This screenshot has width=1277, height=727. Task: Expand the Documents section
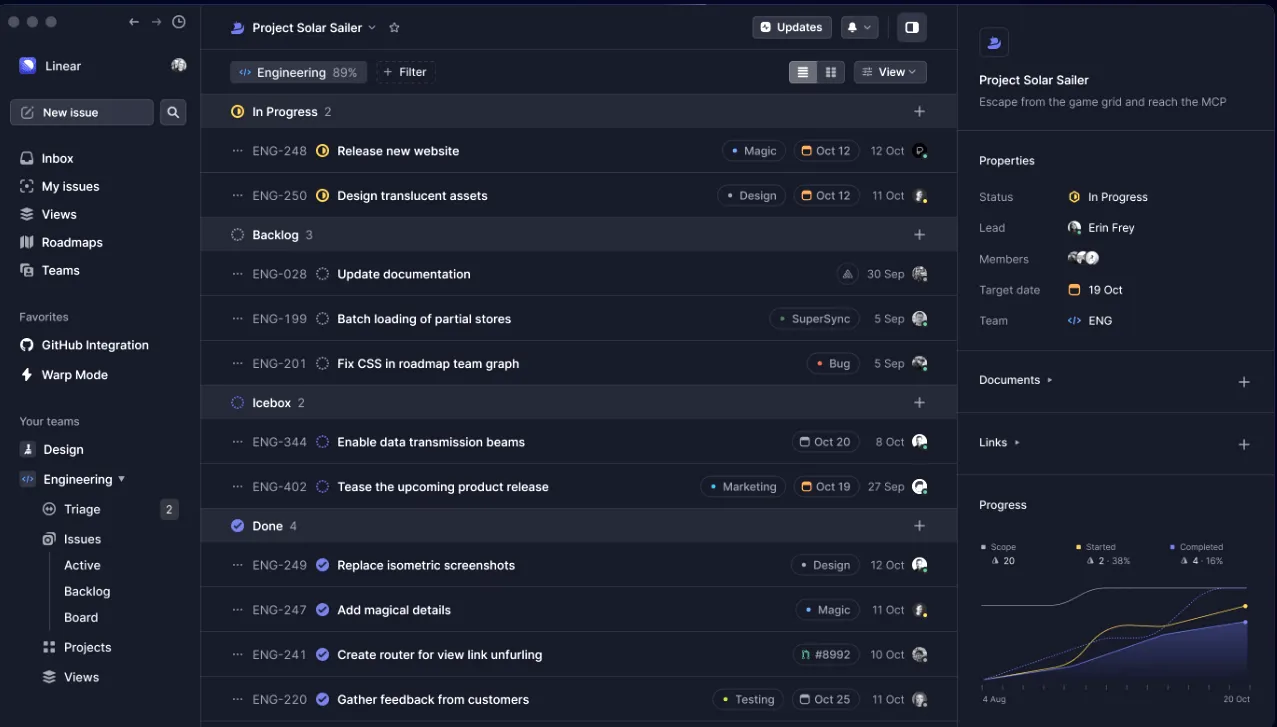(1015, 380)
